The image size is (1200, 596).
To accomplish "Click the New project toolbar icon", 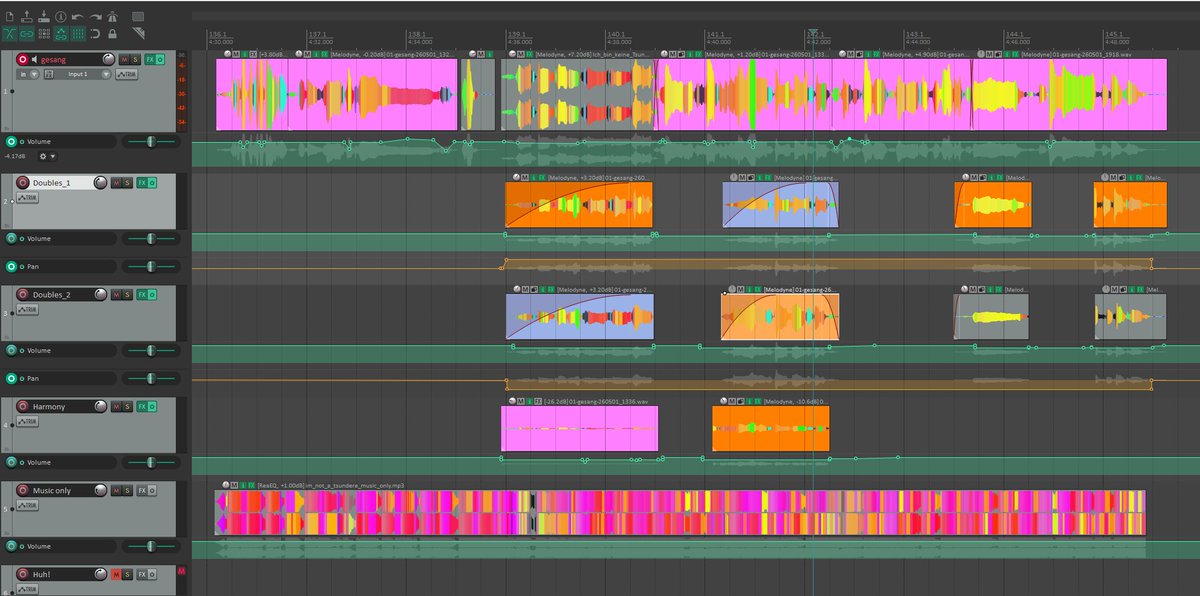I will point(10,17).
